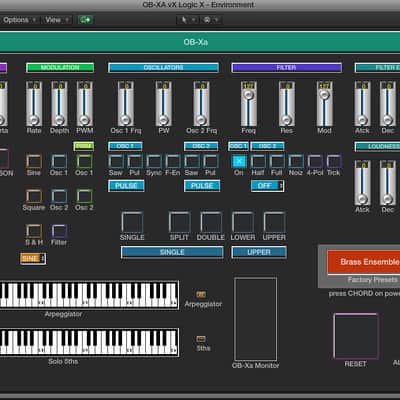Click the PULSE button under OSC 2
400x400 pixels.
point(202,186)
